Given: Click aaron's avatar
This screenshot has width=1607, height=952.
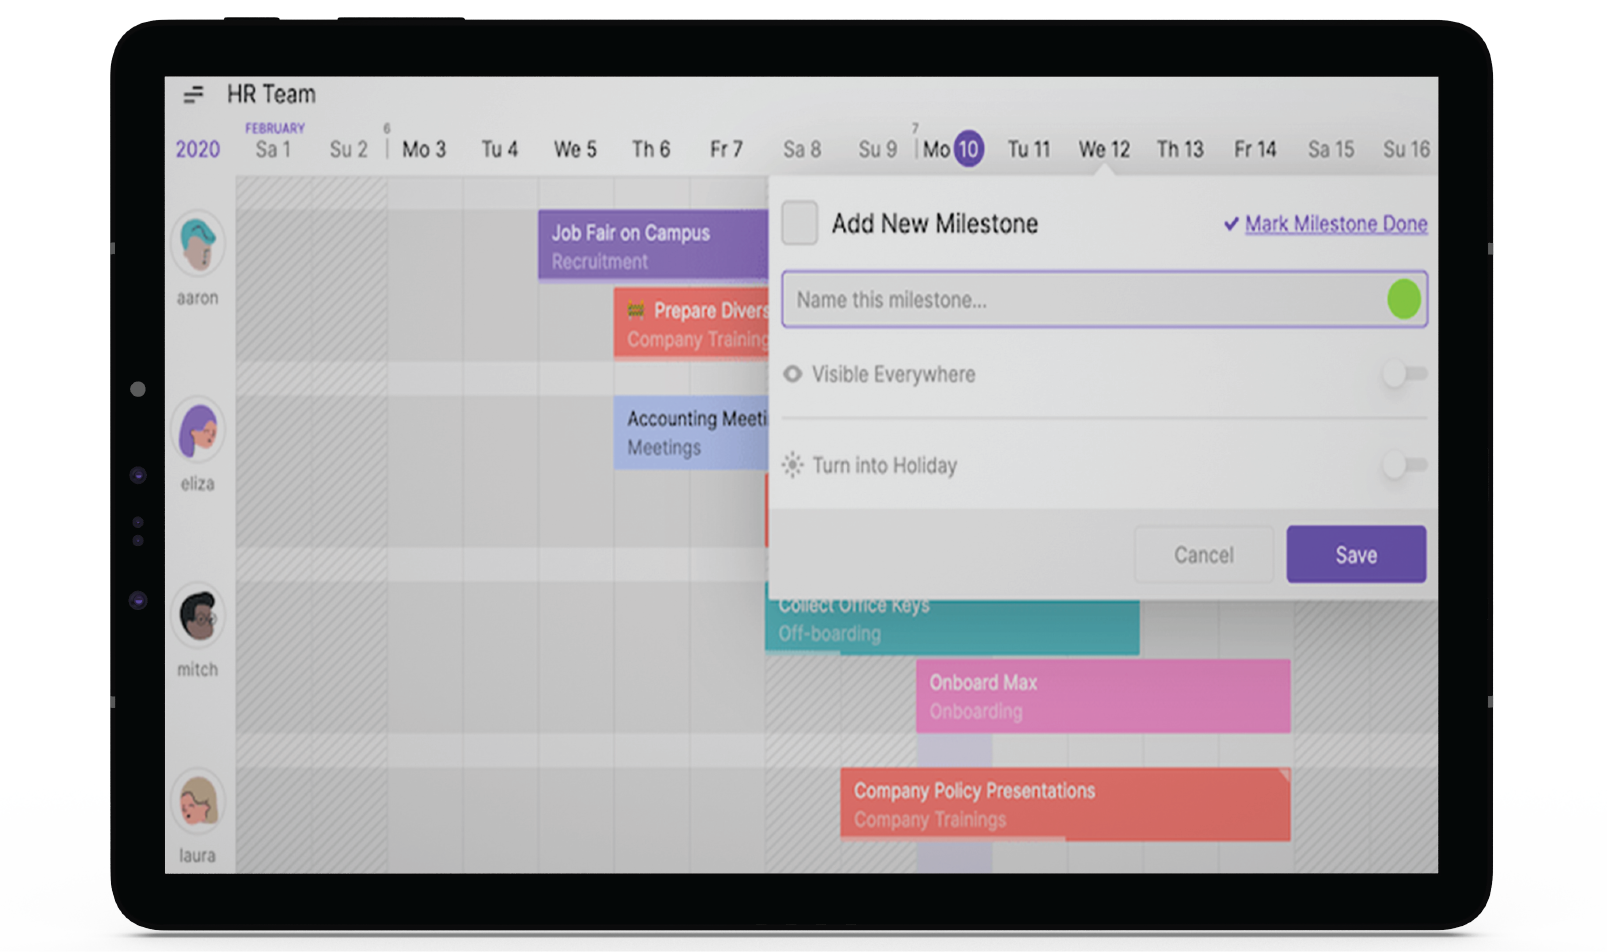Looking at the screenshot, I should click(198, 244).
